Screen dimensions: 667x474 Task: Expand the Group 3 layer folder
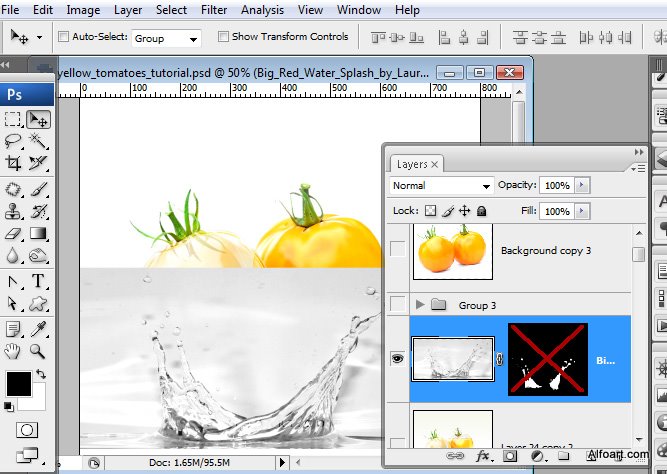[x=419, y=303]
